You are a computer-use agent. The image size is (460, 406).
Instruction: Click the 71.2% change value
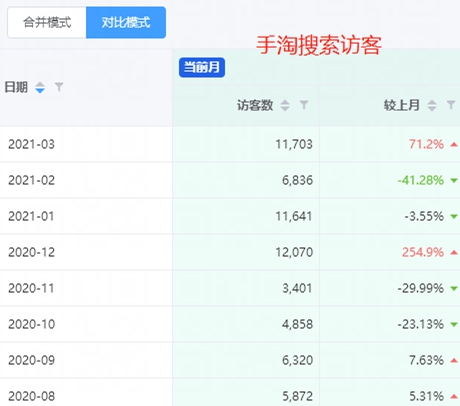(426, 144)
